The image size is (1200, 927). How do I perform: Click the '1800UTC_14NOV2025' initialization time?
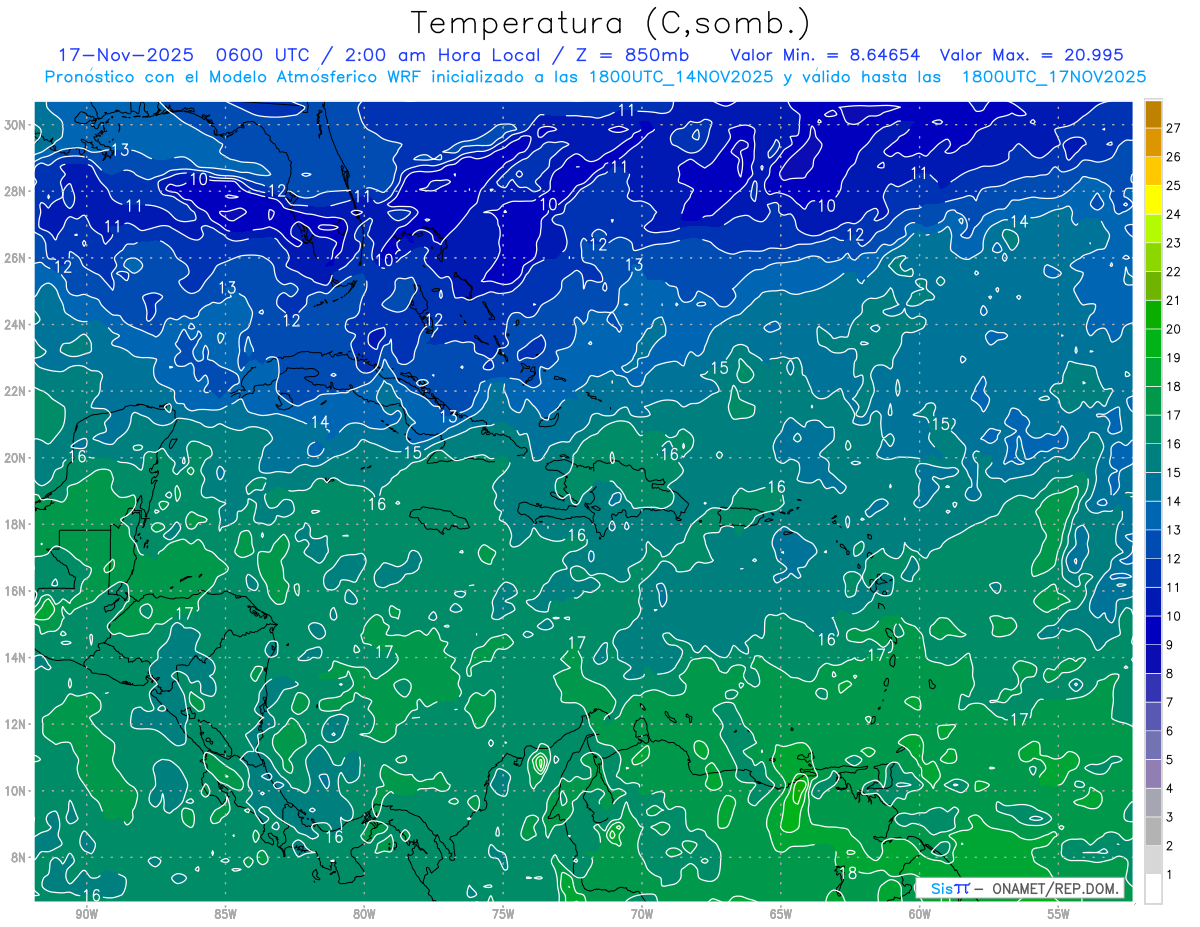click(x=682, y=77)
